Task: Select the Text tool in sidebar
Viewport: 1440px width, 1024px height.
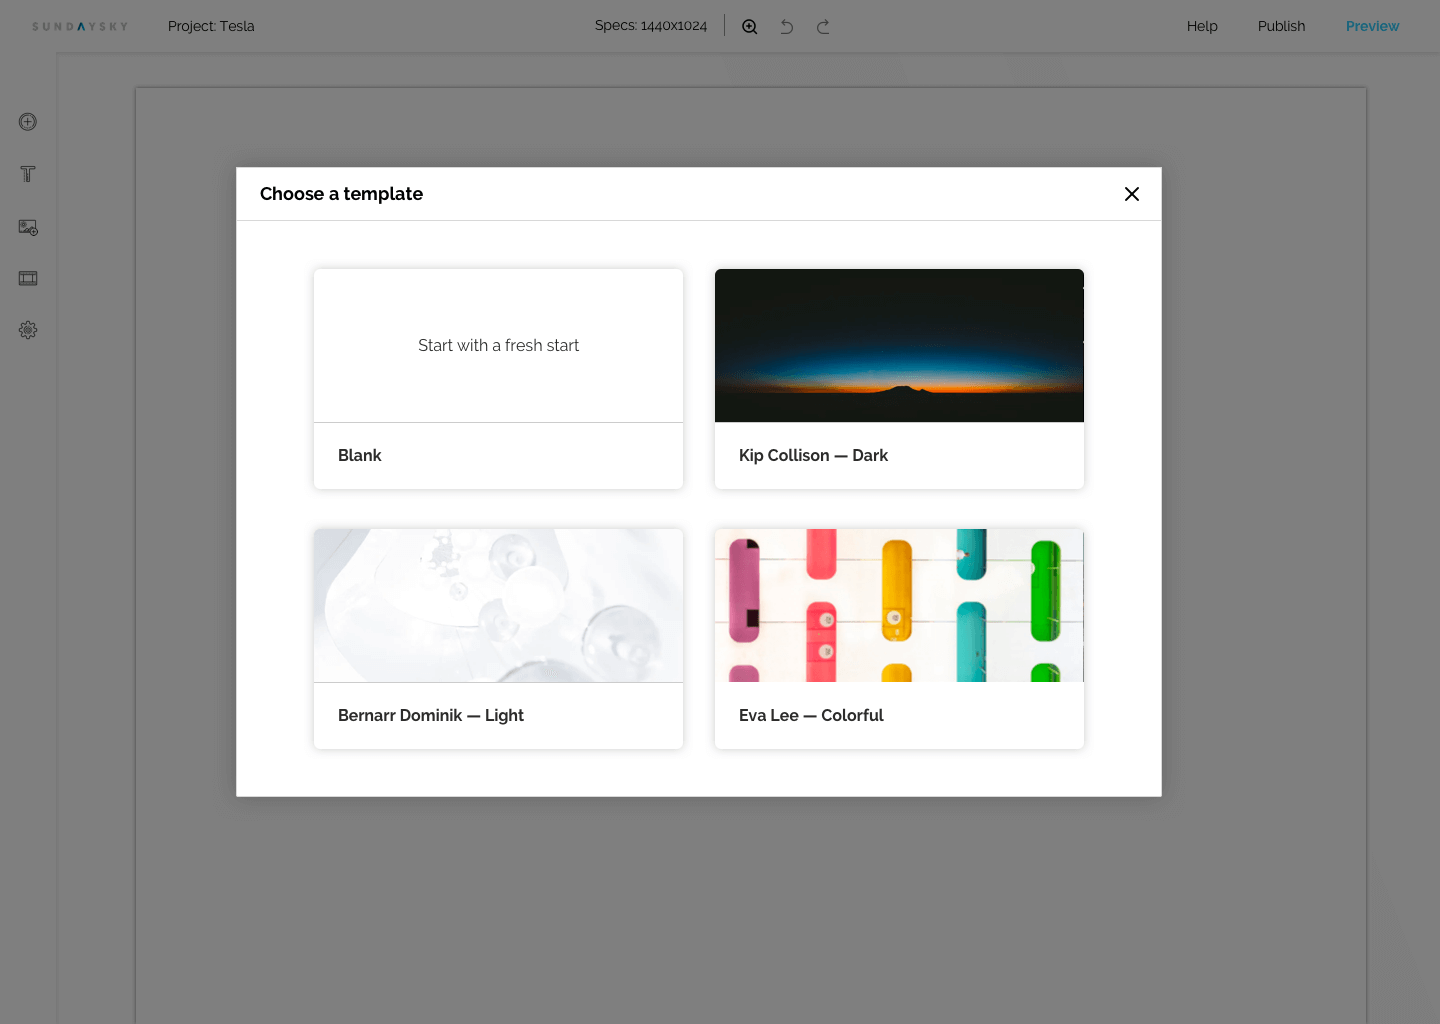Action: click(x=28, y=174)
